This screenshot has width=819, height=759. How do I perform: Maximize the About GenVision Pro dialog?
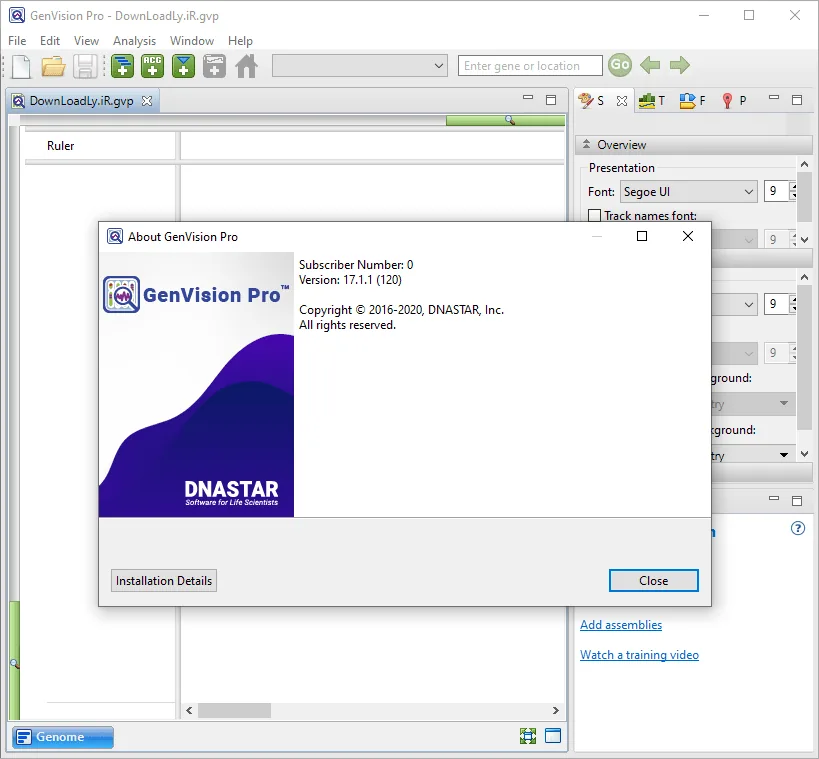642,236
